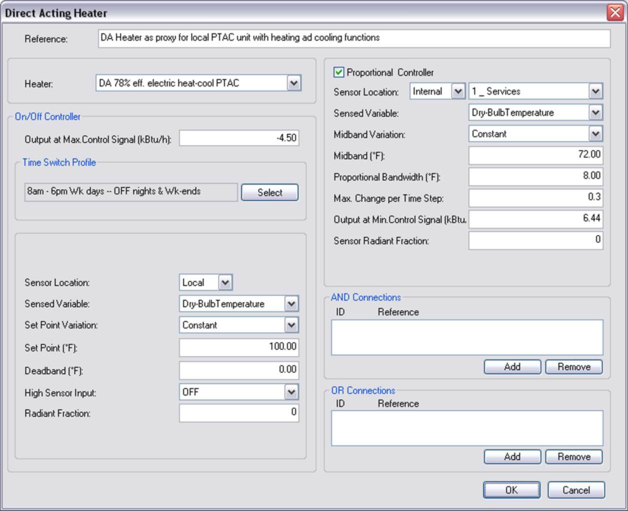Screen dimensions: 628x511
Task: Expand the Midband Variation dropdown
Action: pos(595,134)
